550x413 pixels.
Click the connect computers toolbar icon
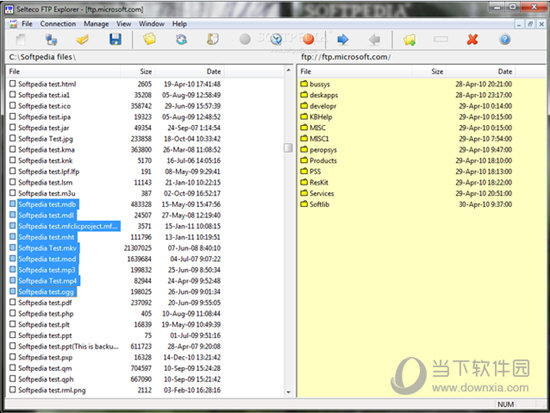51,39
